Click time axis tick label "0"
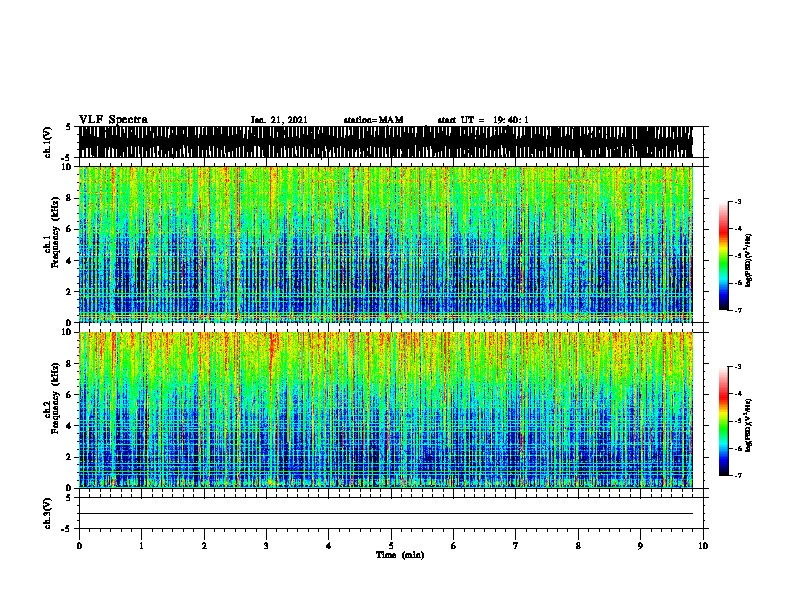This screenshot has height=612, width=792. tap(79, 546)
